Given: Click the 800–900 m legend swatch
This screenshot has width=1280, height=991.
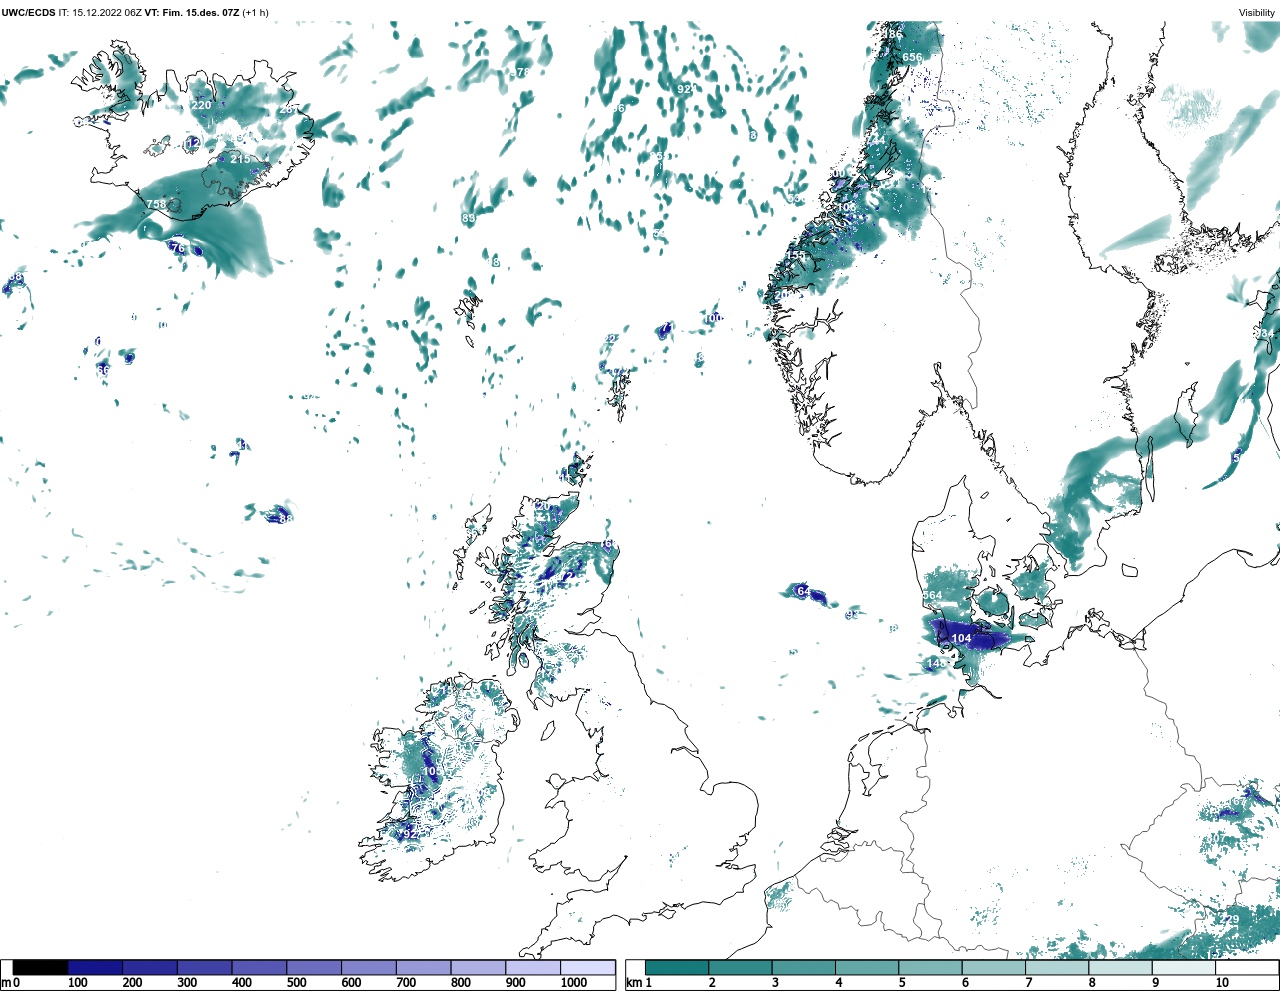Looking at the screenshot, I should (478, 967).
